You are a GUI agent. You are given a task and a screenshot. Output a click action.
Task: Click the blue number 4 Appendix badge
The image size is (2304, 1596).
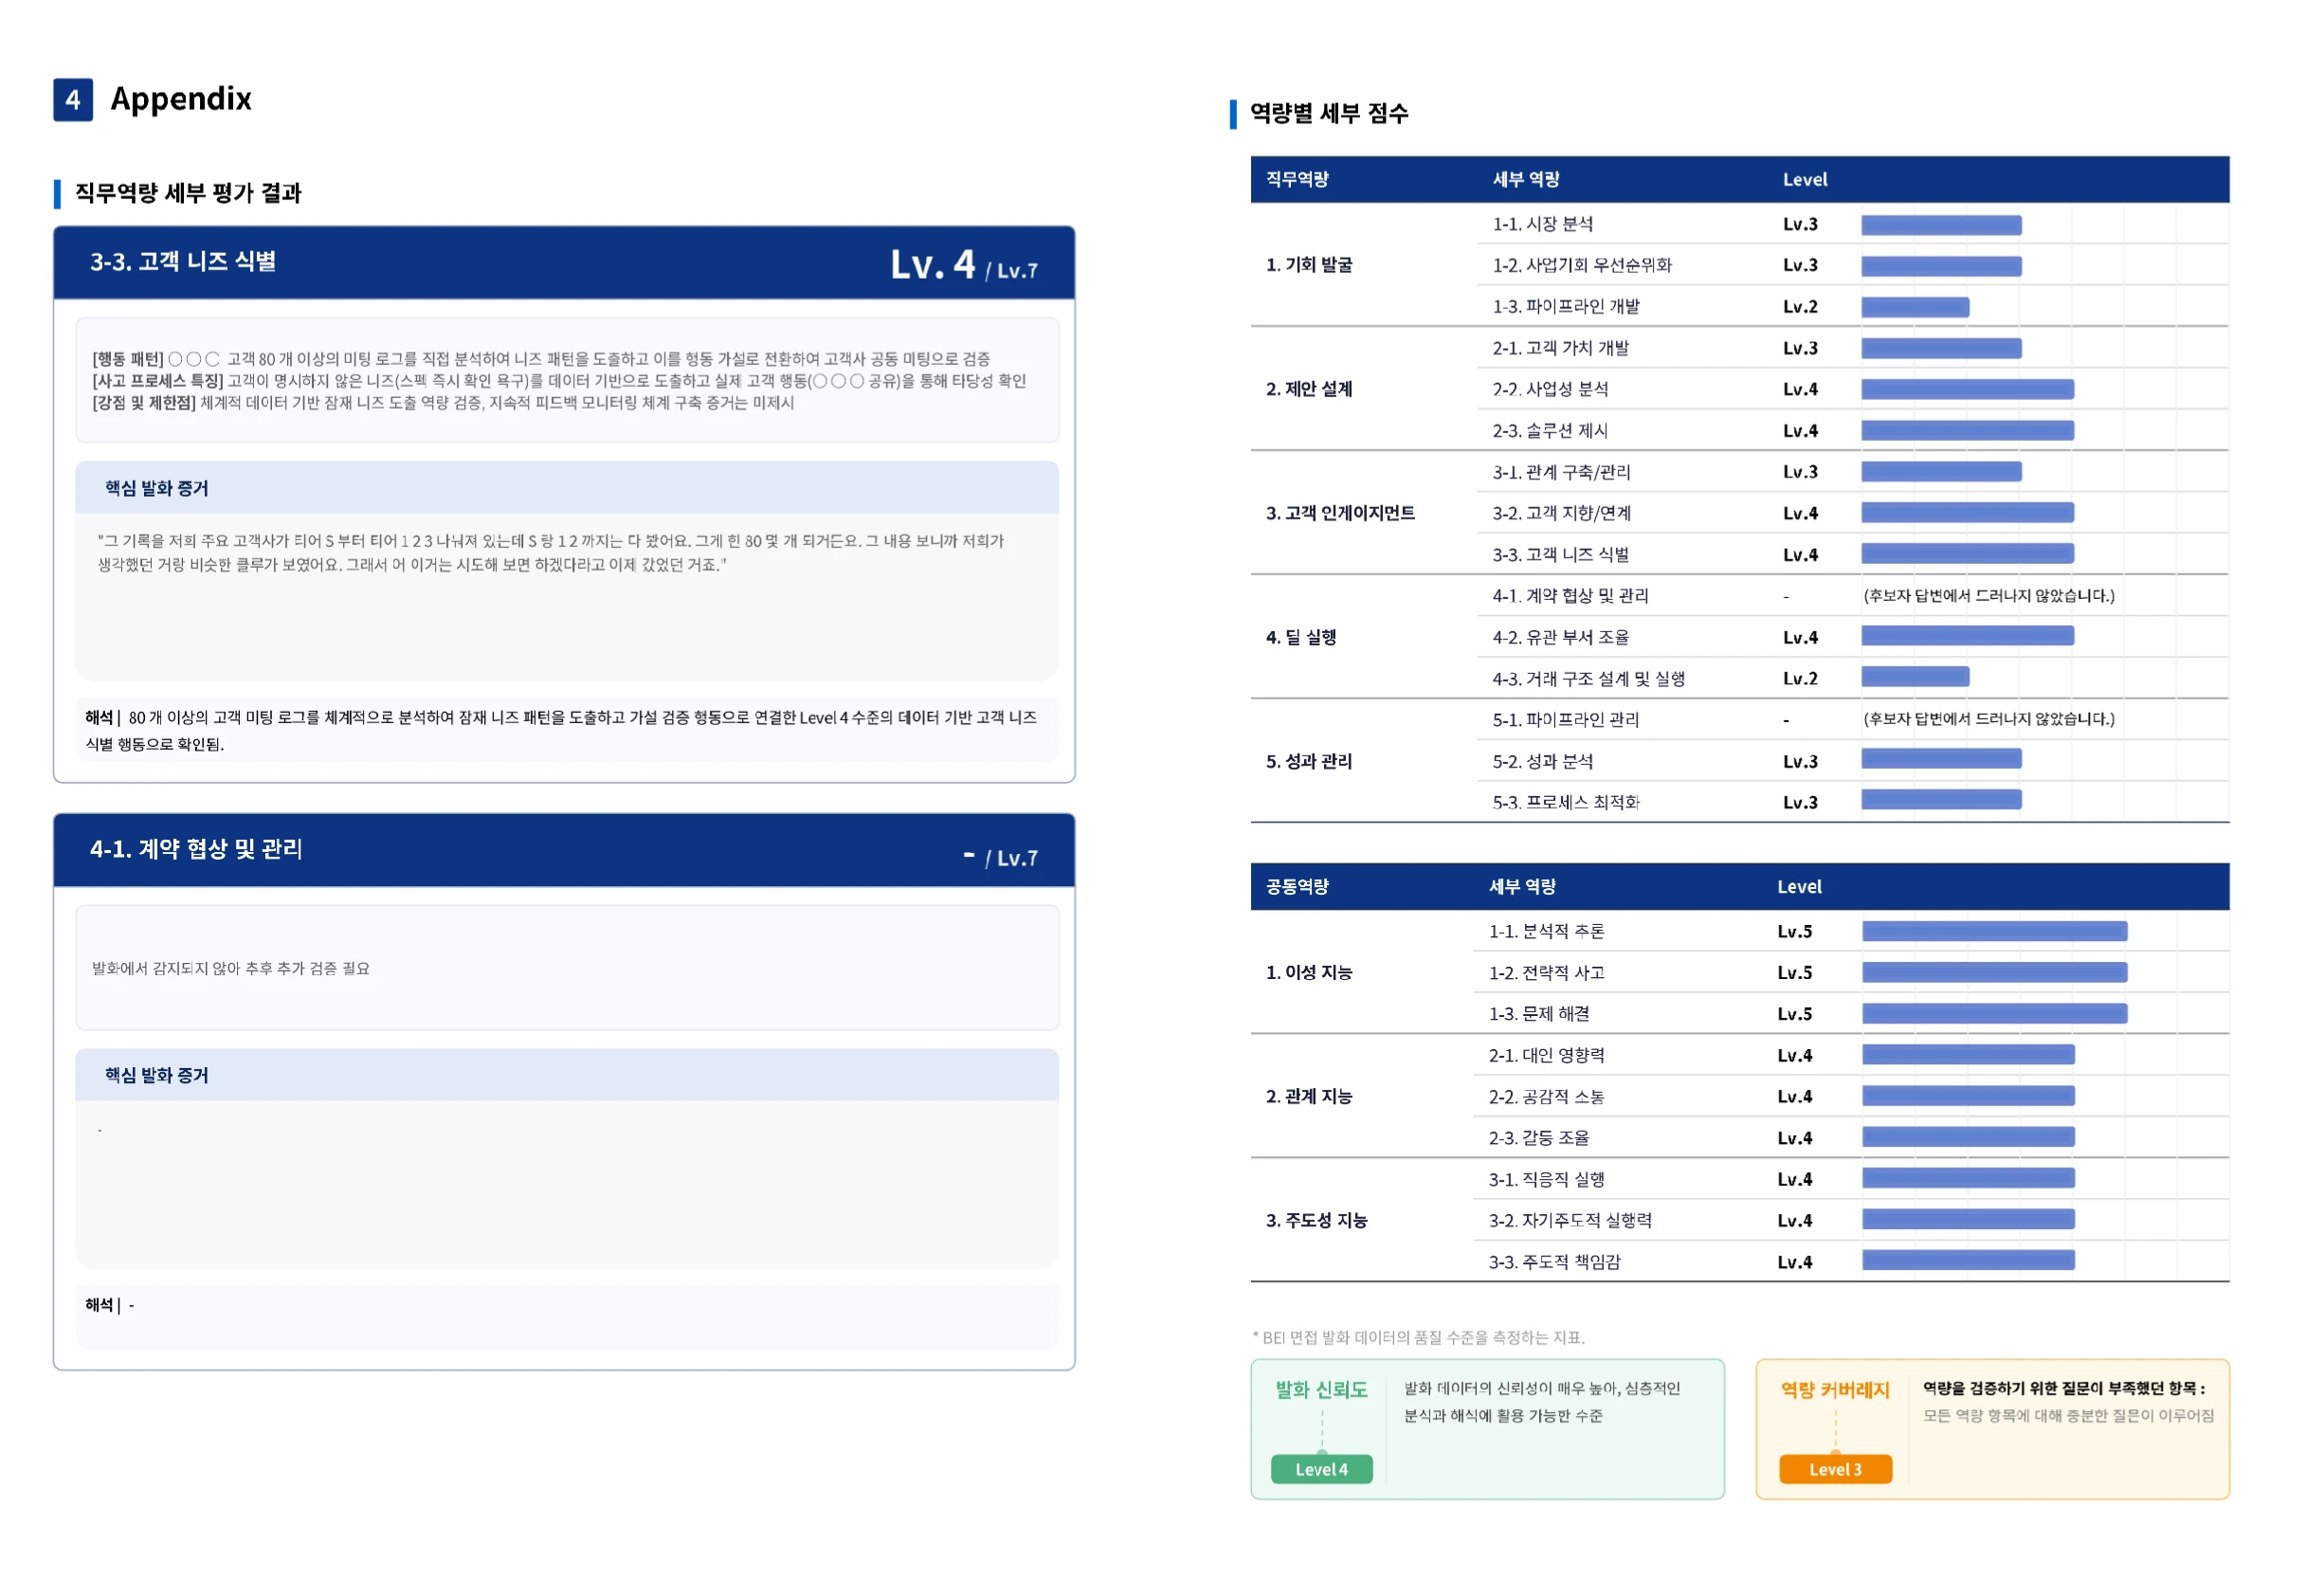[73, 99]
